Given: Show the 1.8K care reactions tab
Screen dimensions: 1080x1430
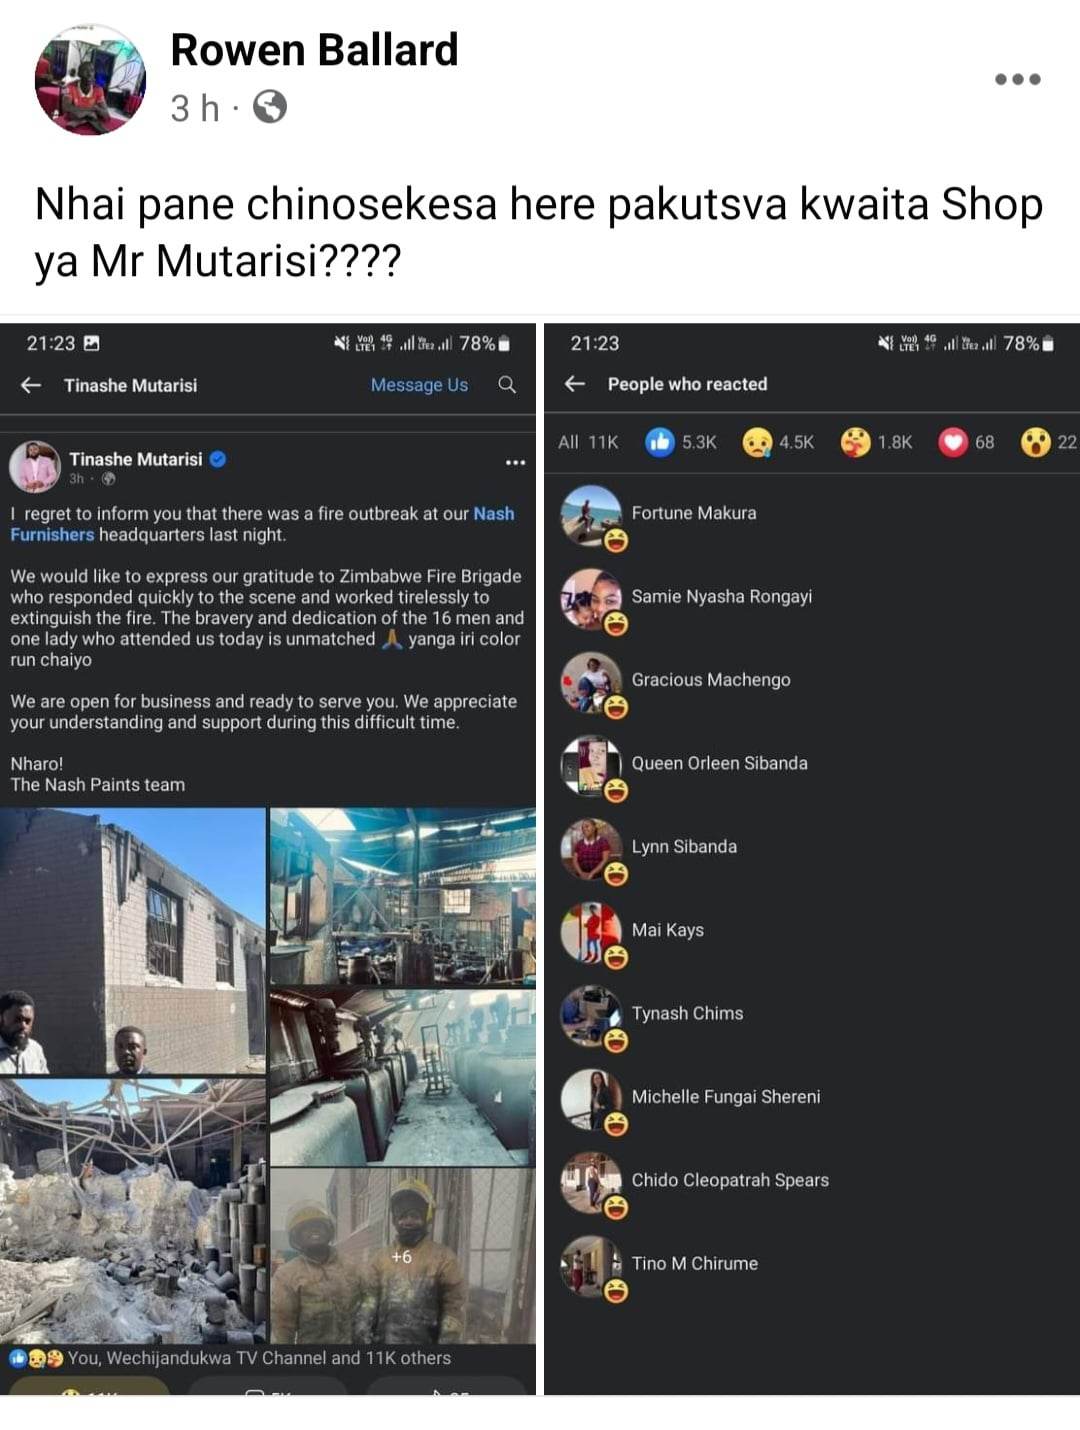Looking at the screenshot, I should pos(877,442).
